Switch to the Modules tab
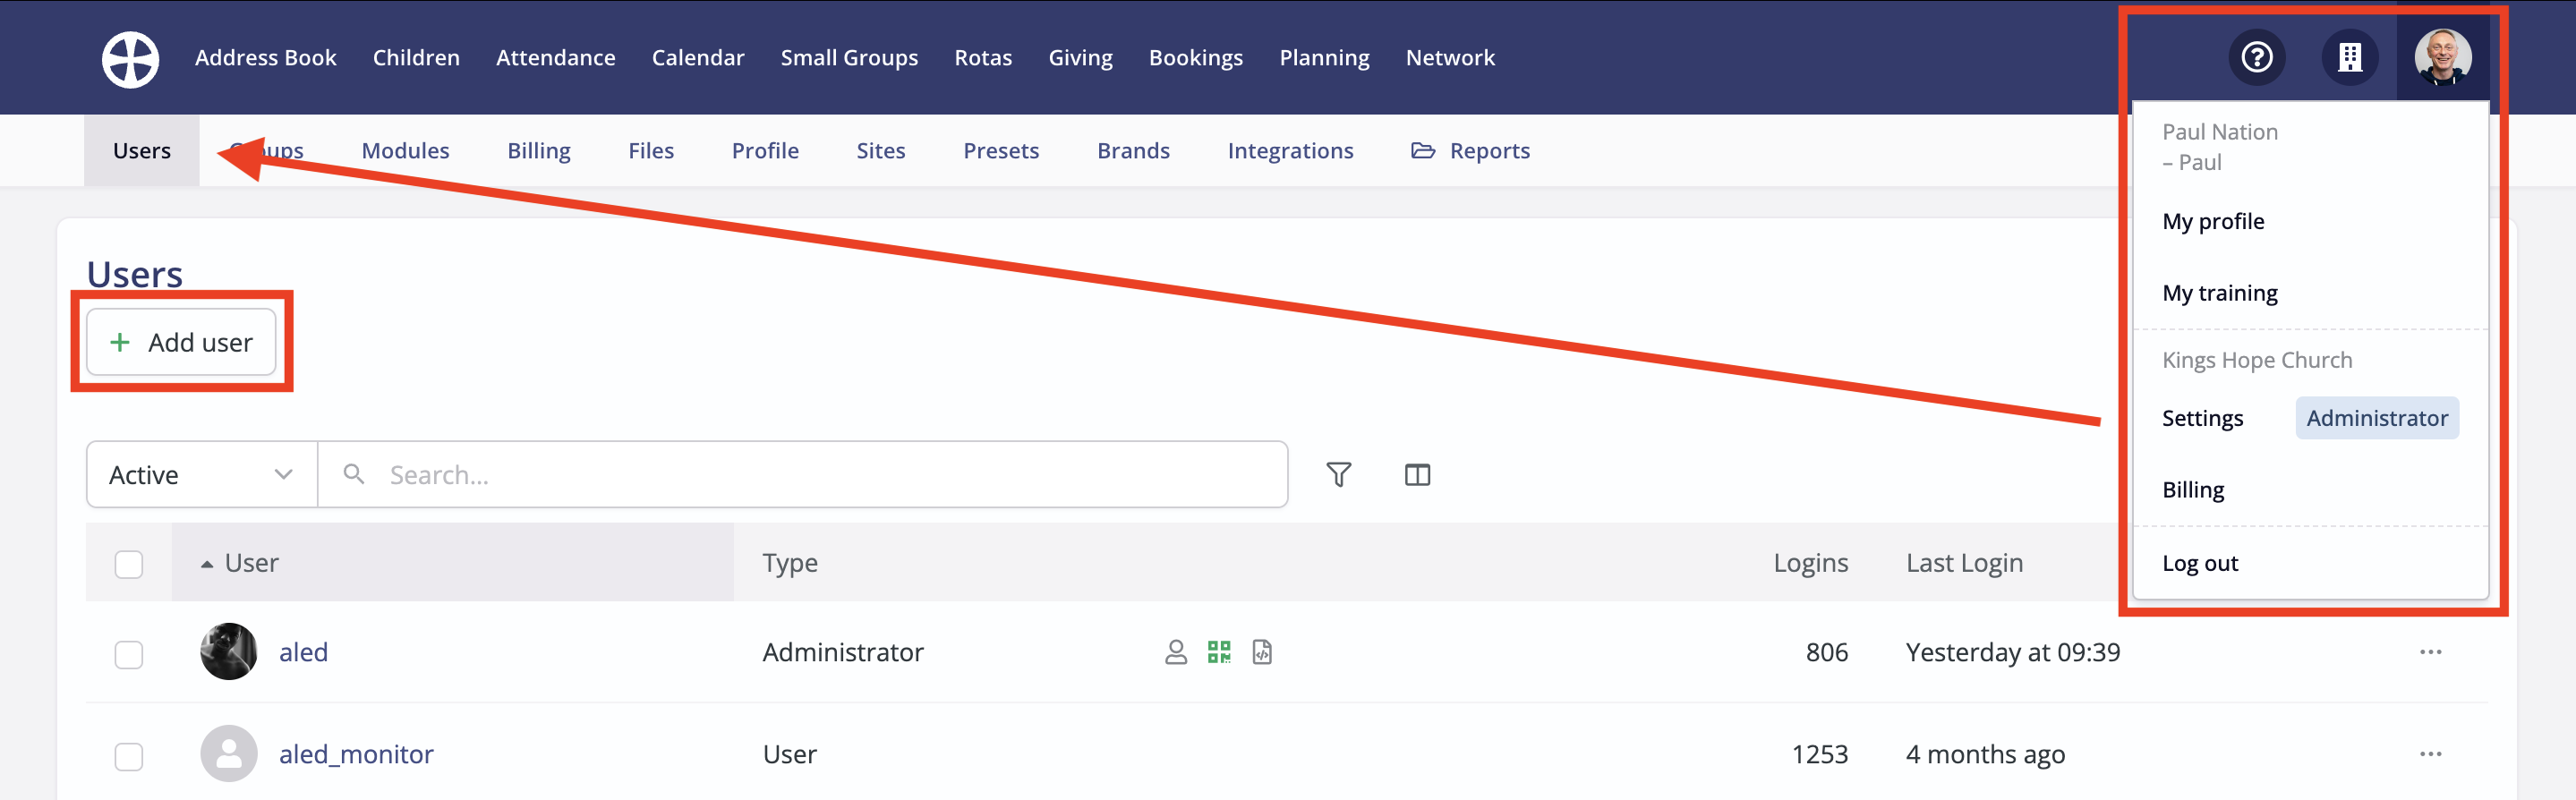Image resolution: width=2576 pixels, height=800 pixels. (x=405, y=150)
